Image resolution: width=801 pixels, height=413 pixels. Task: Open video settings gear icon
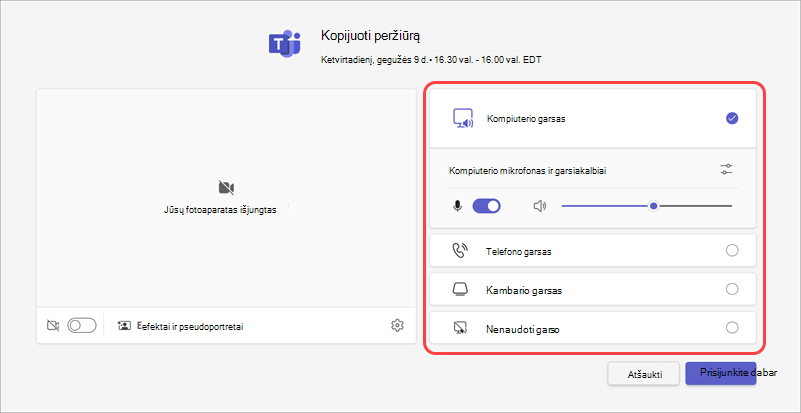pyautogui.click(x=397, y=325)
